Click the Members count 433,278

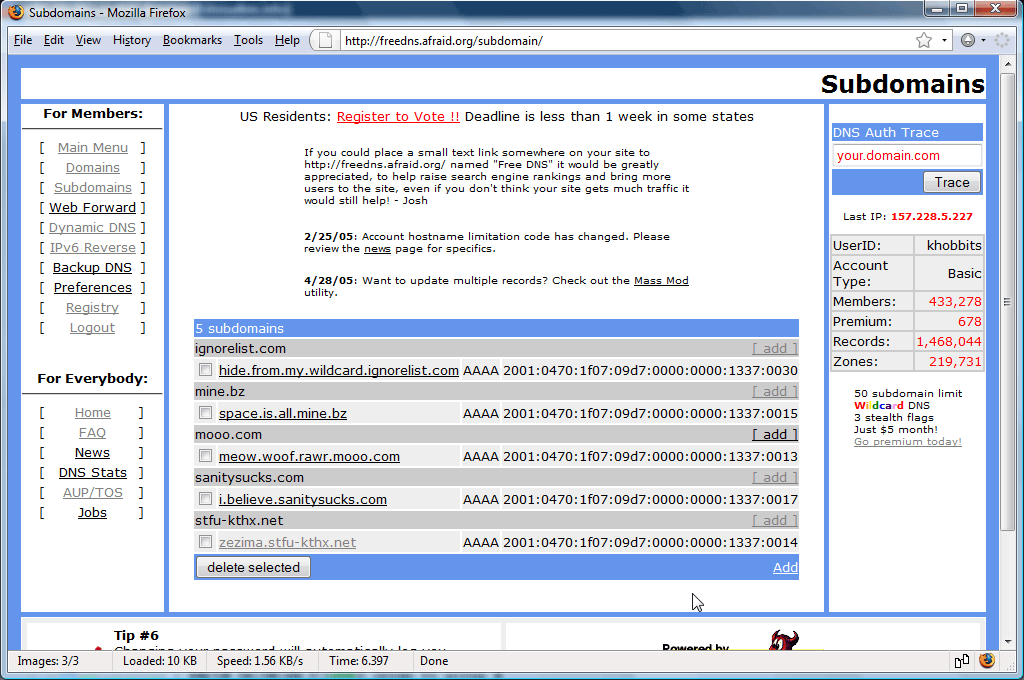coord(955,302)
